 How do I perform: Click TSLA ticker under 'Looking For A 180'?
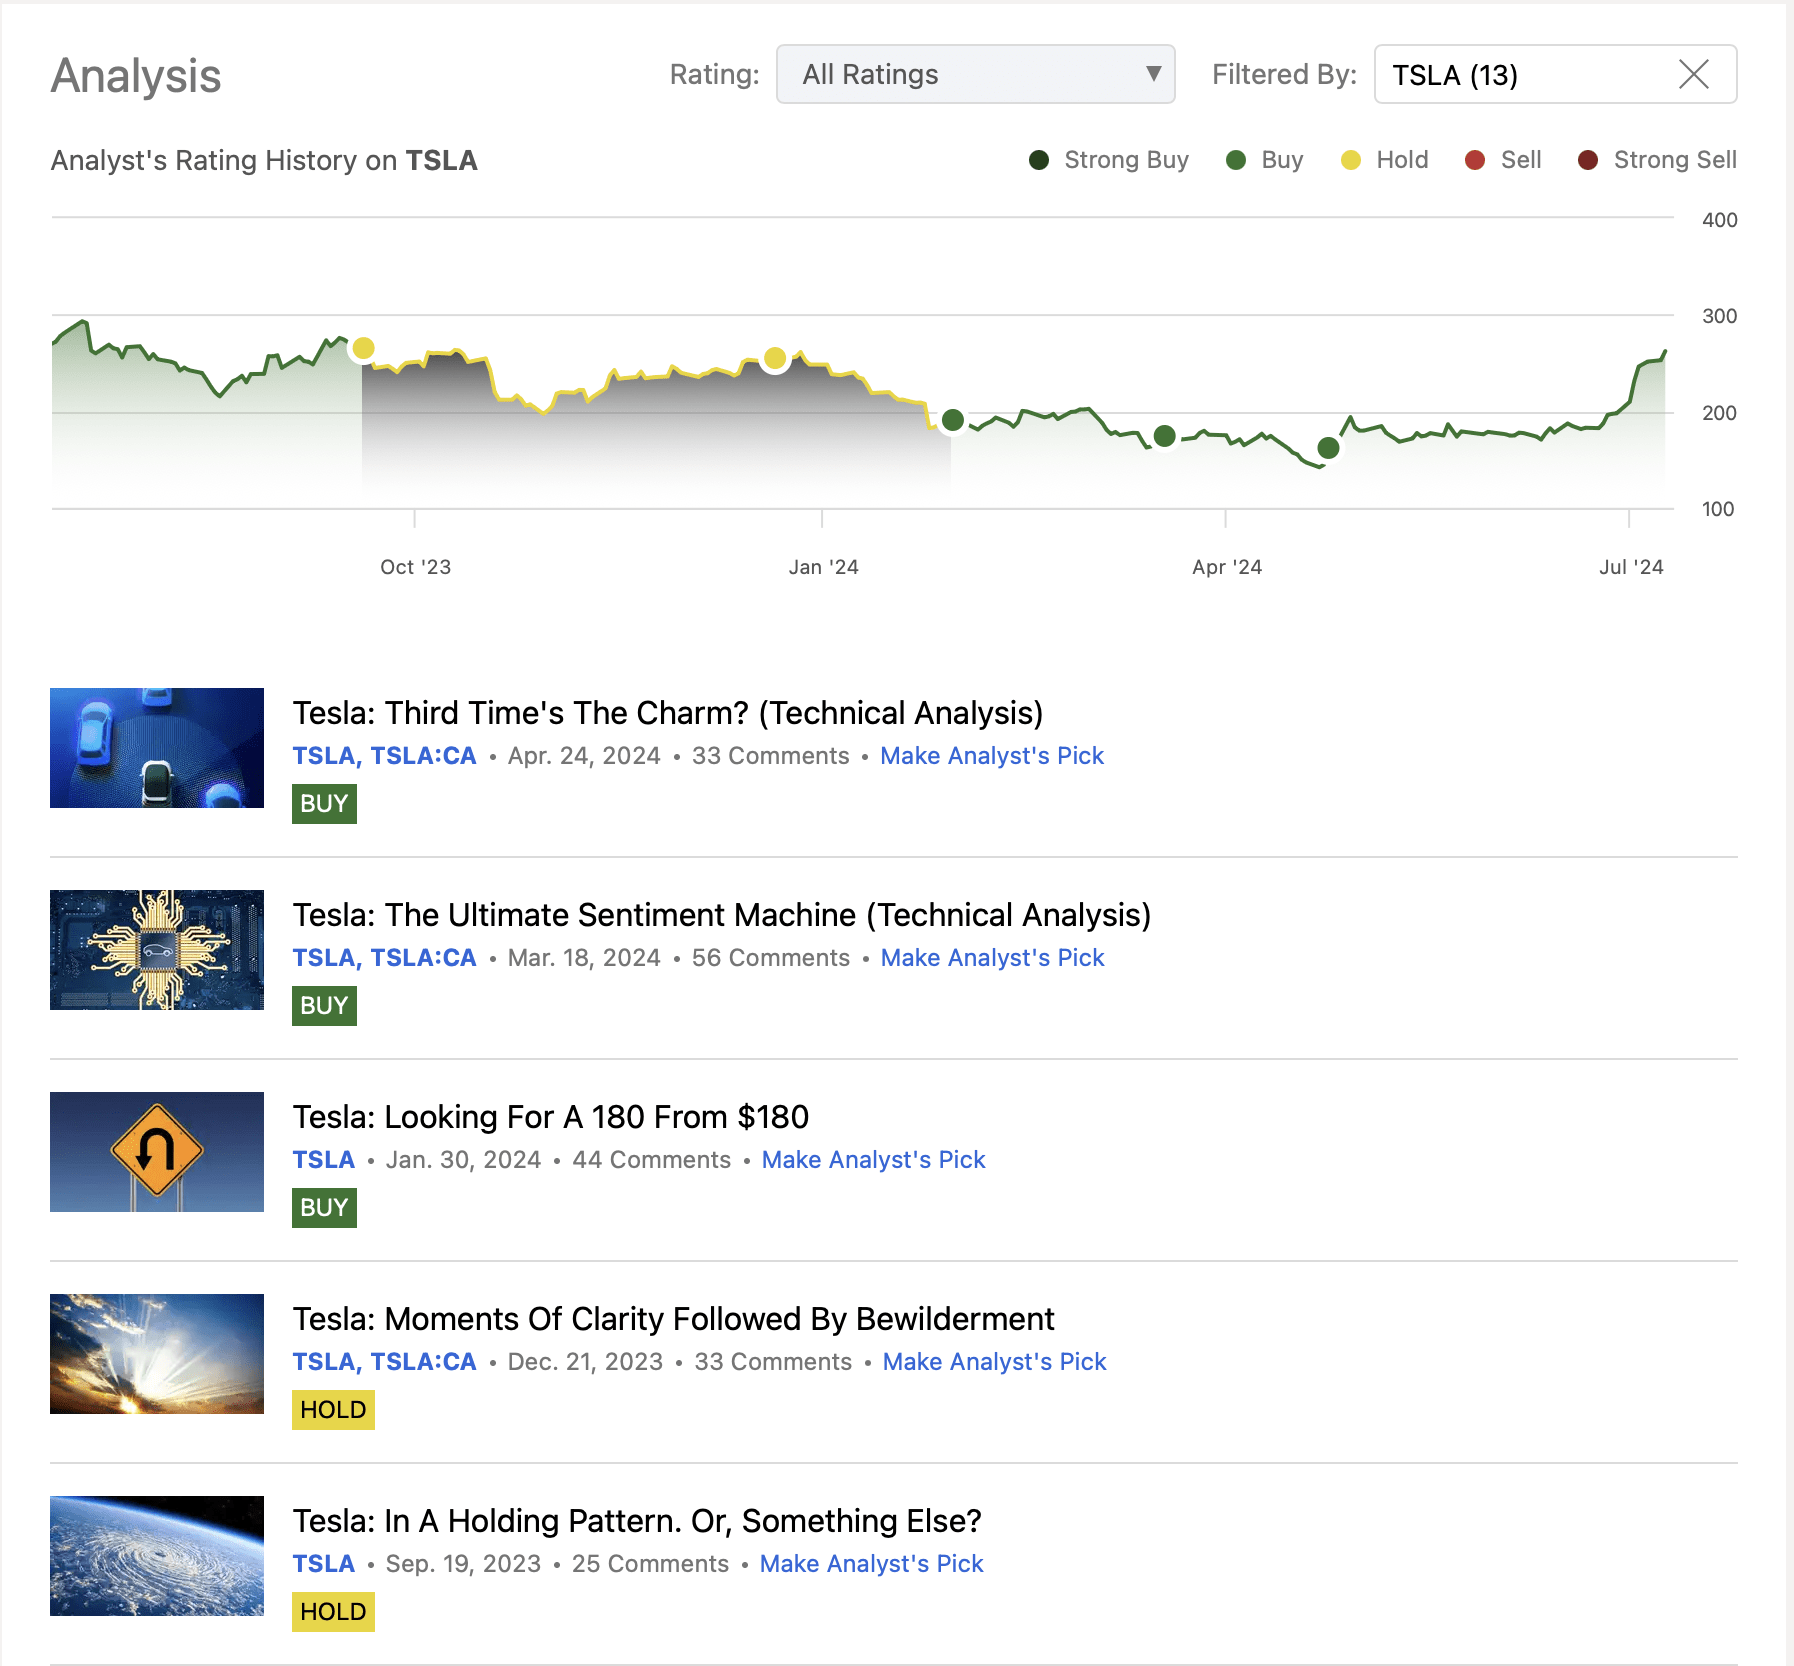[323, 1160]
